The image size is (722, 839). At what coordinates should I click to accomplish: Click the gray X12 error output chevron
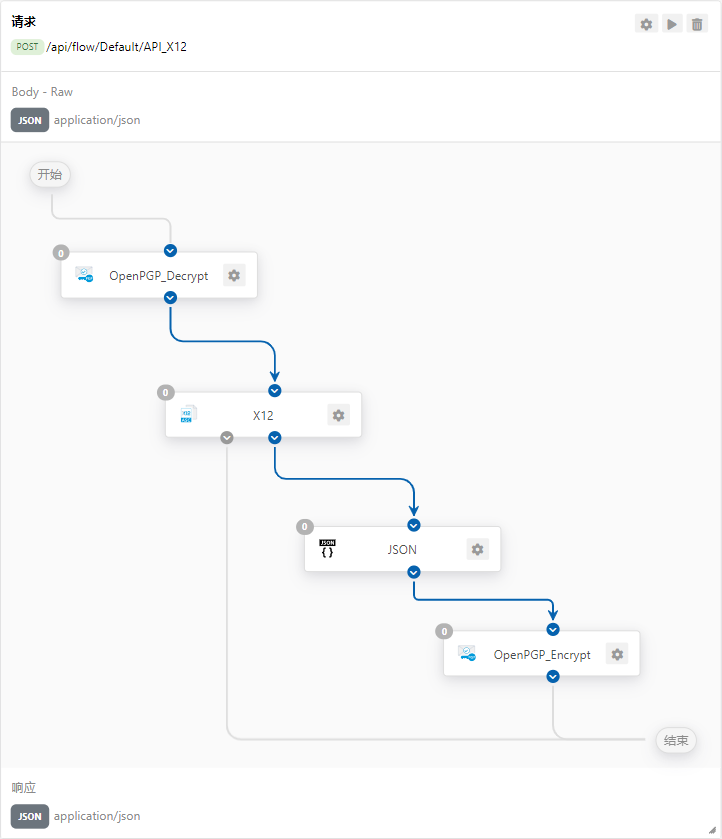227,437
